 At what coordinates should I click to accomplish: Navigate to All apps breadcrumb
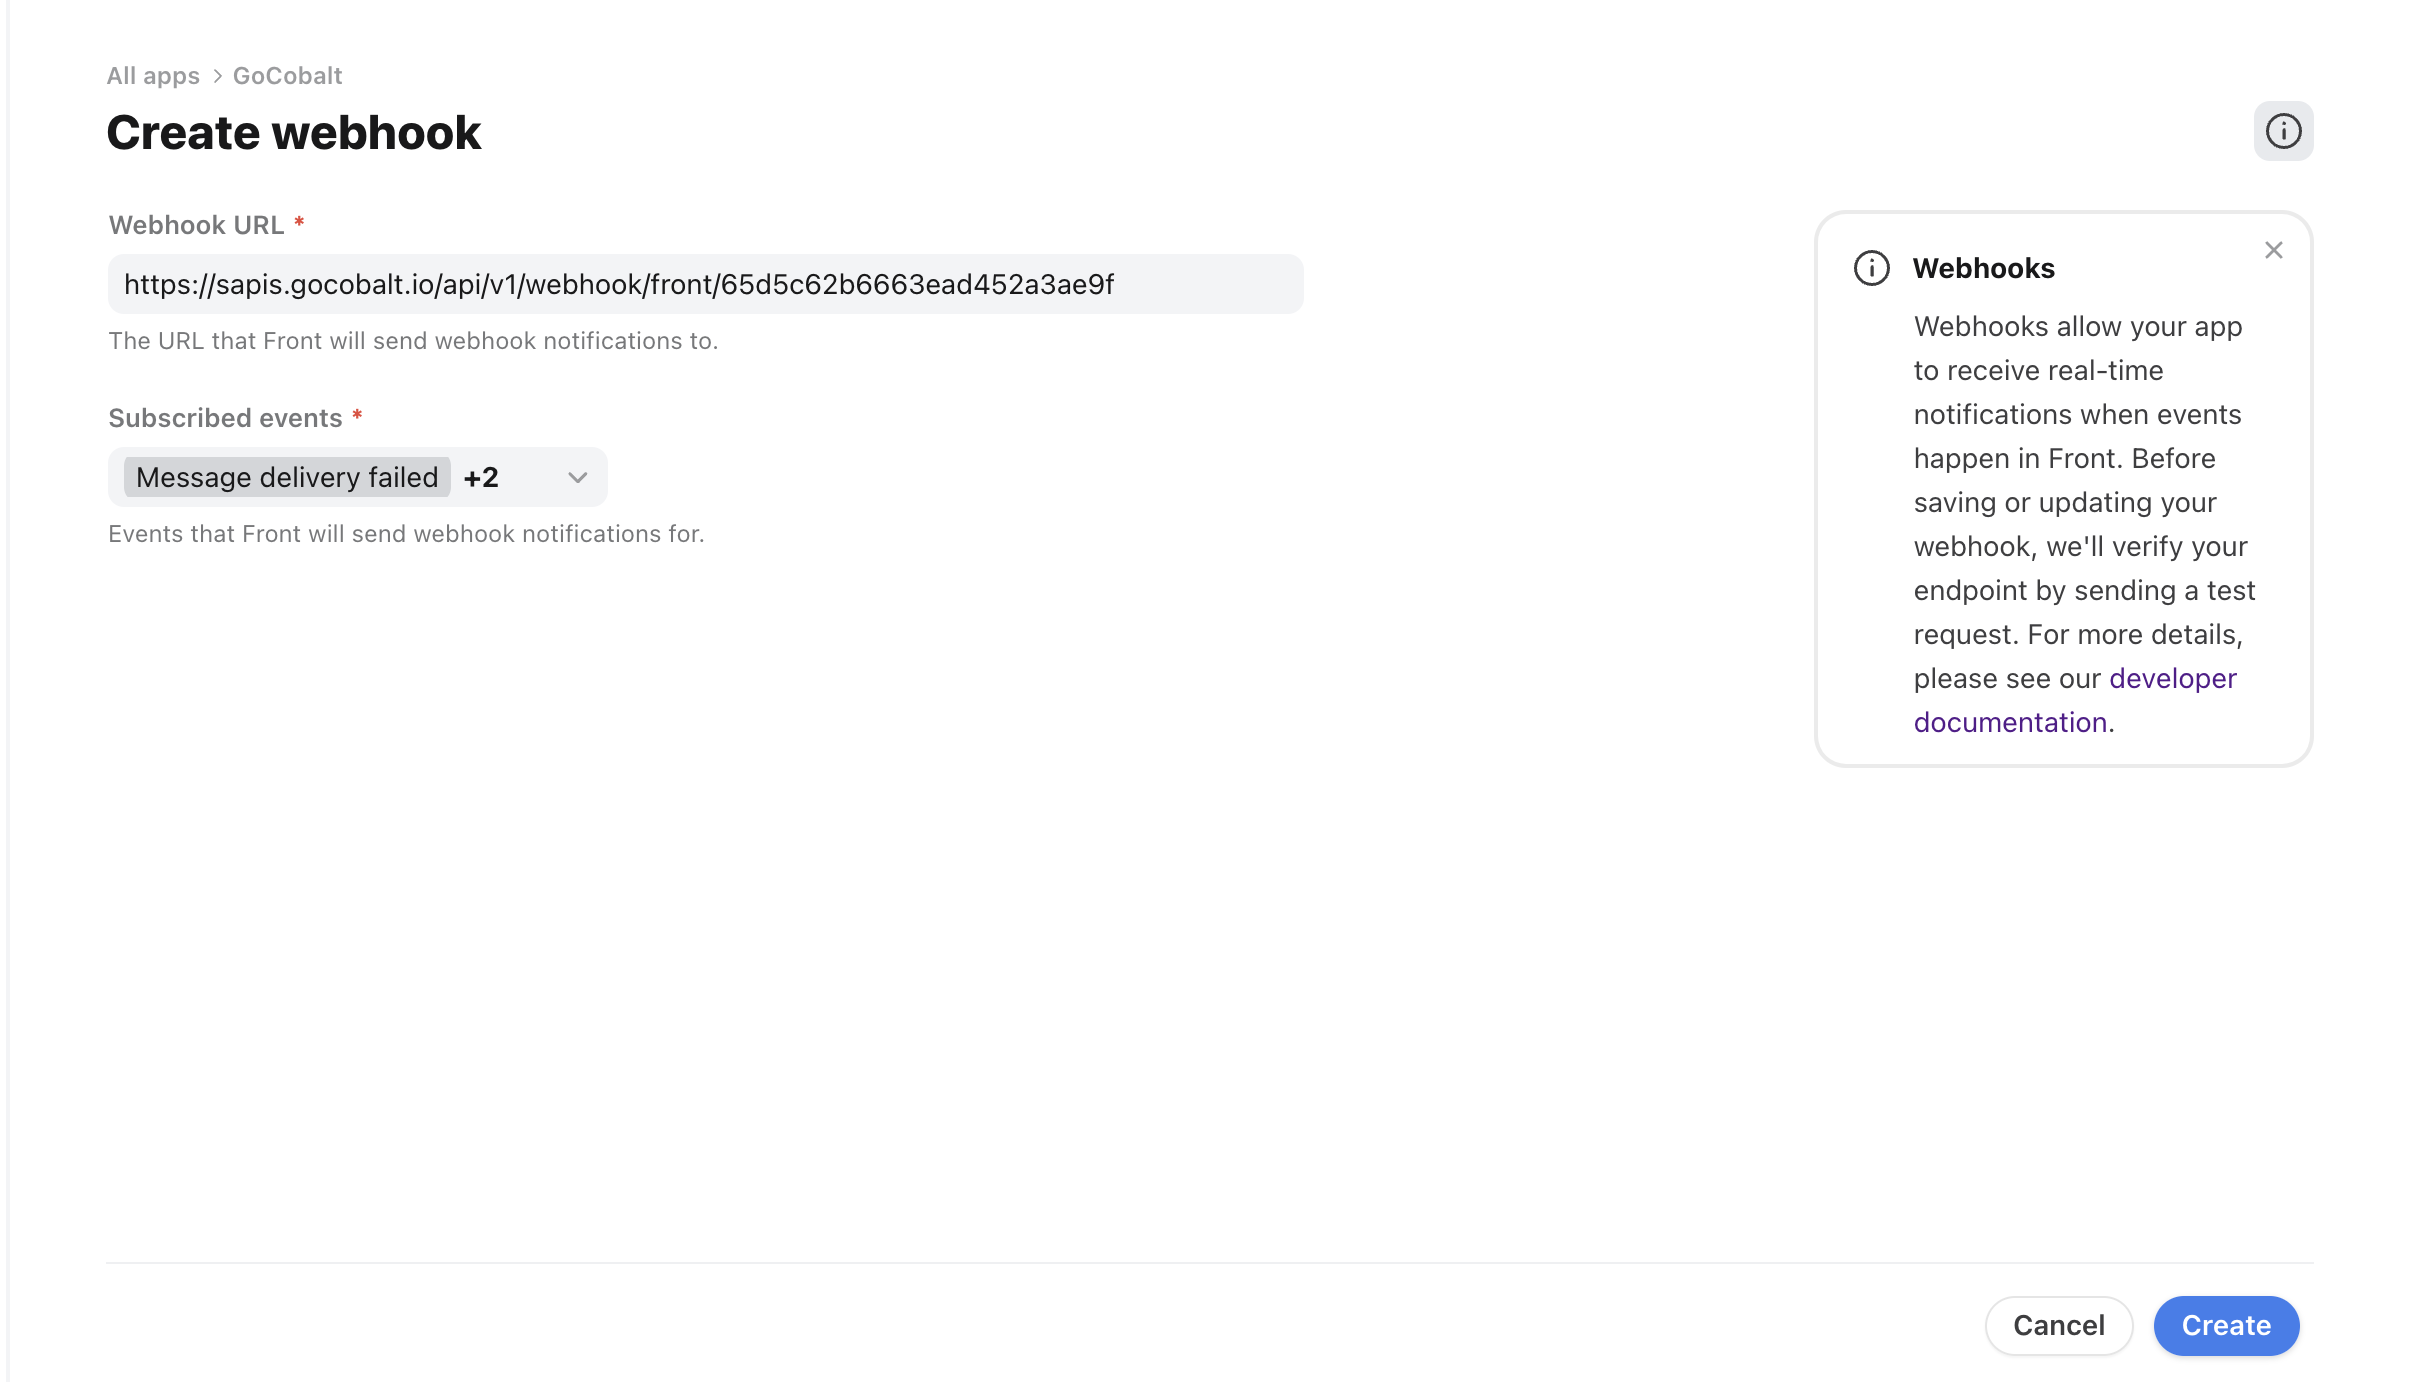[153, 75]
